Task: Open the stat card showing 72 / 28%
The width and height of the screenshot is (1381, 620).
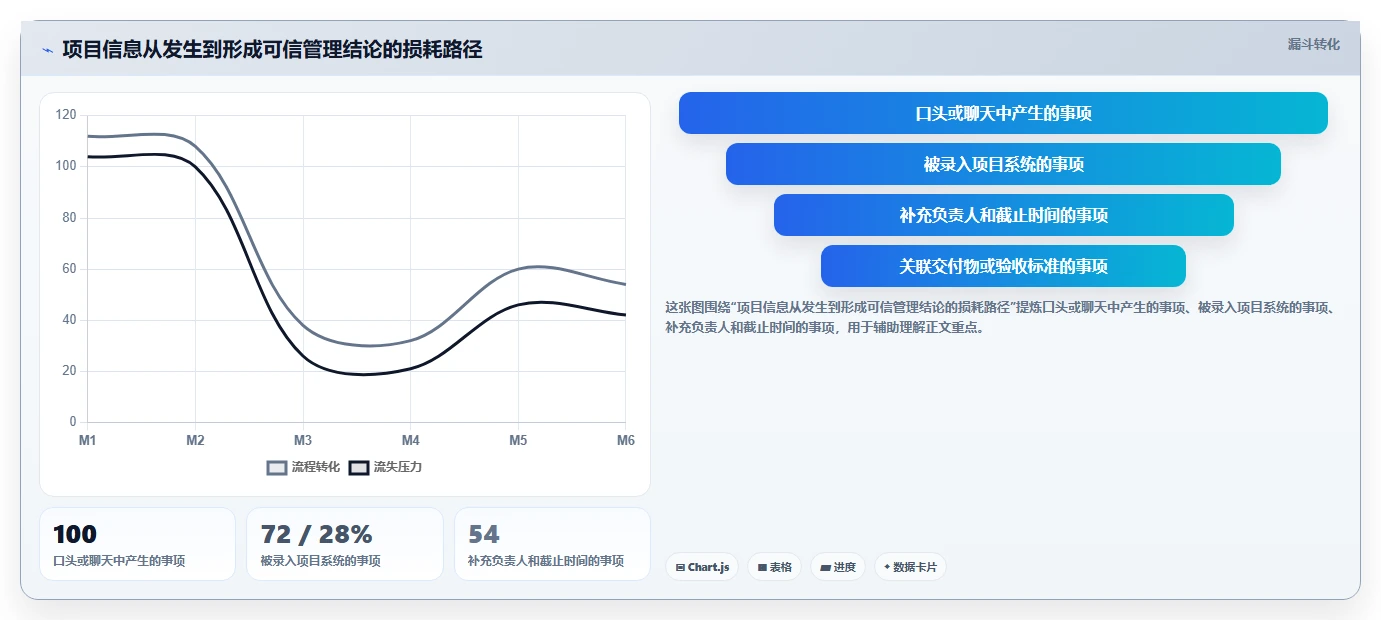Action: (x=345, y=544)
